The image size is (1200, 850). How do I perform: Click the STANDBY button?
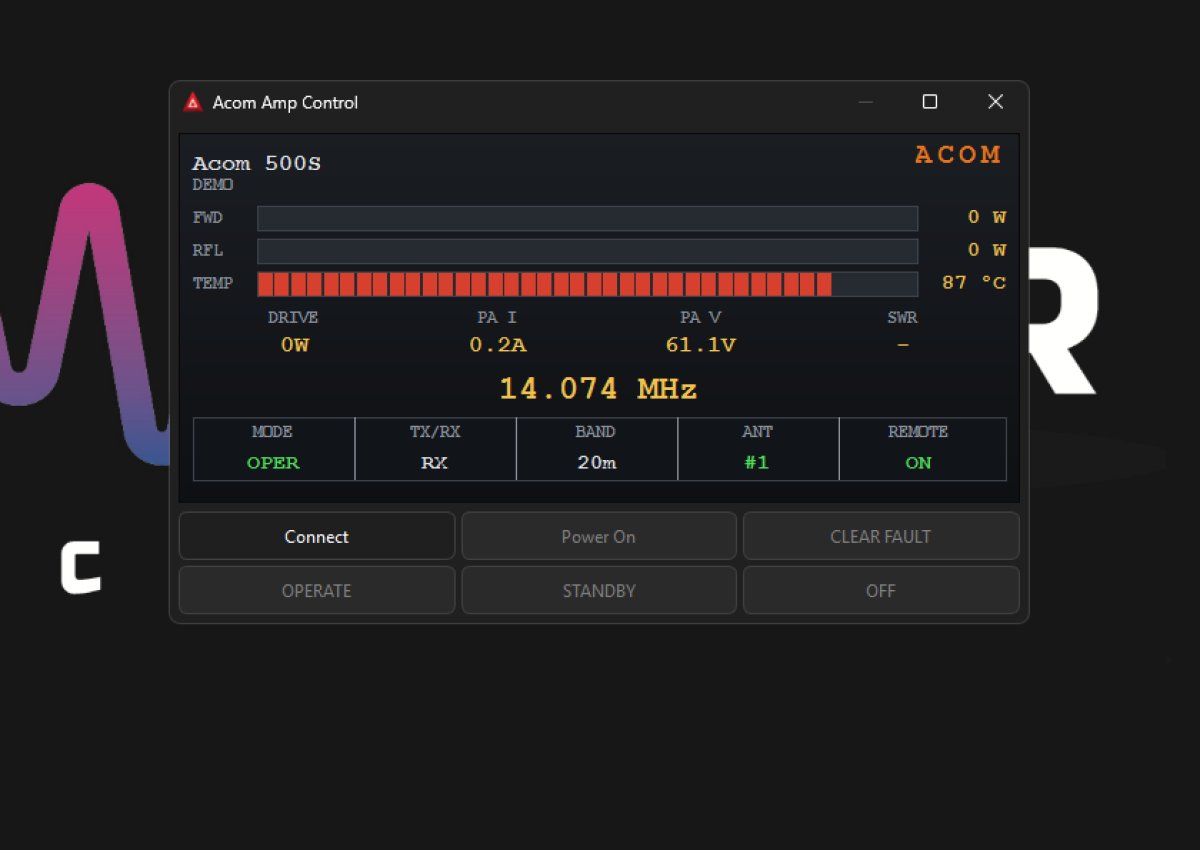coord(599,590)
